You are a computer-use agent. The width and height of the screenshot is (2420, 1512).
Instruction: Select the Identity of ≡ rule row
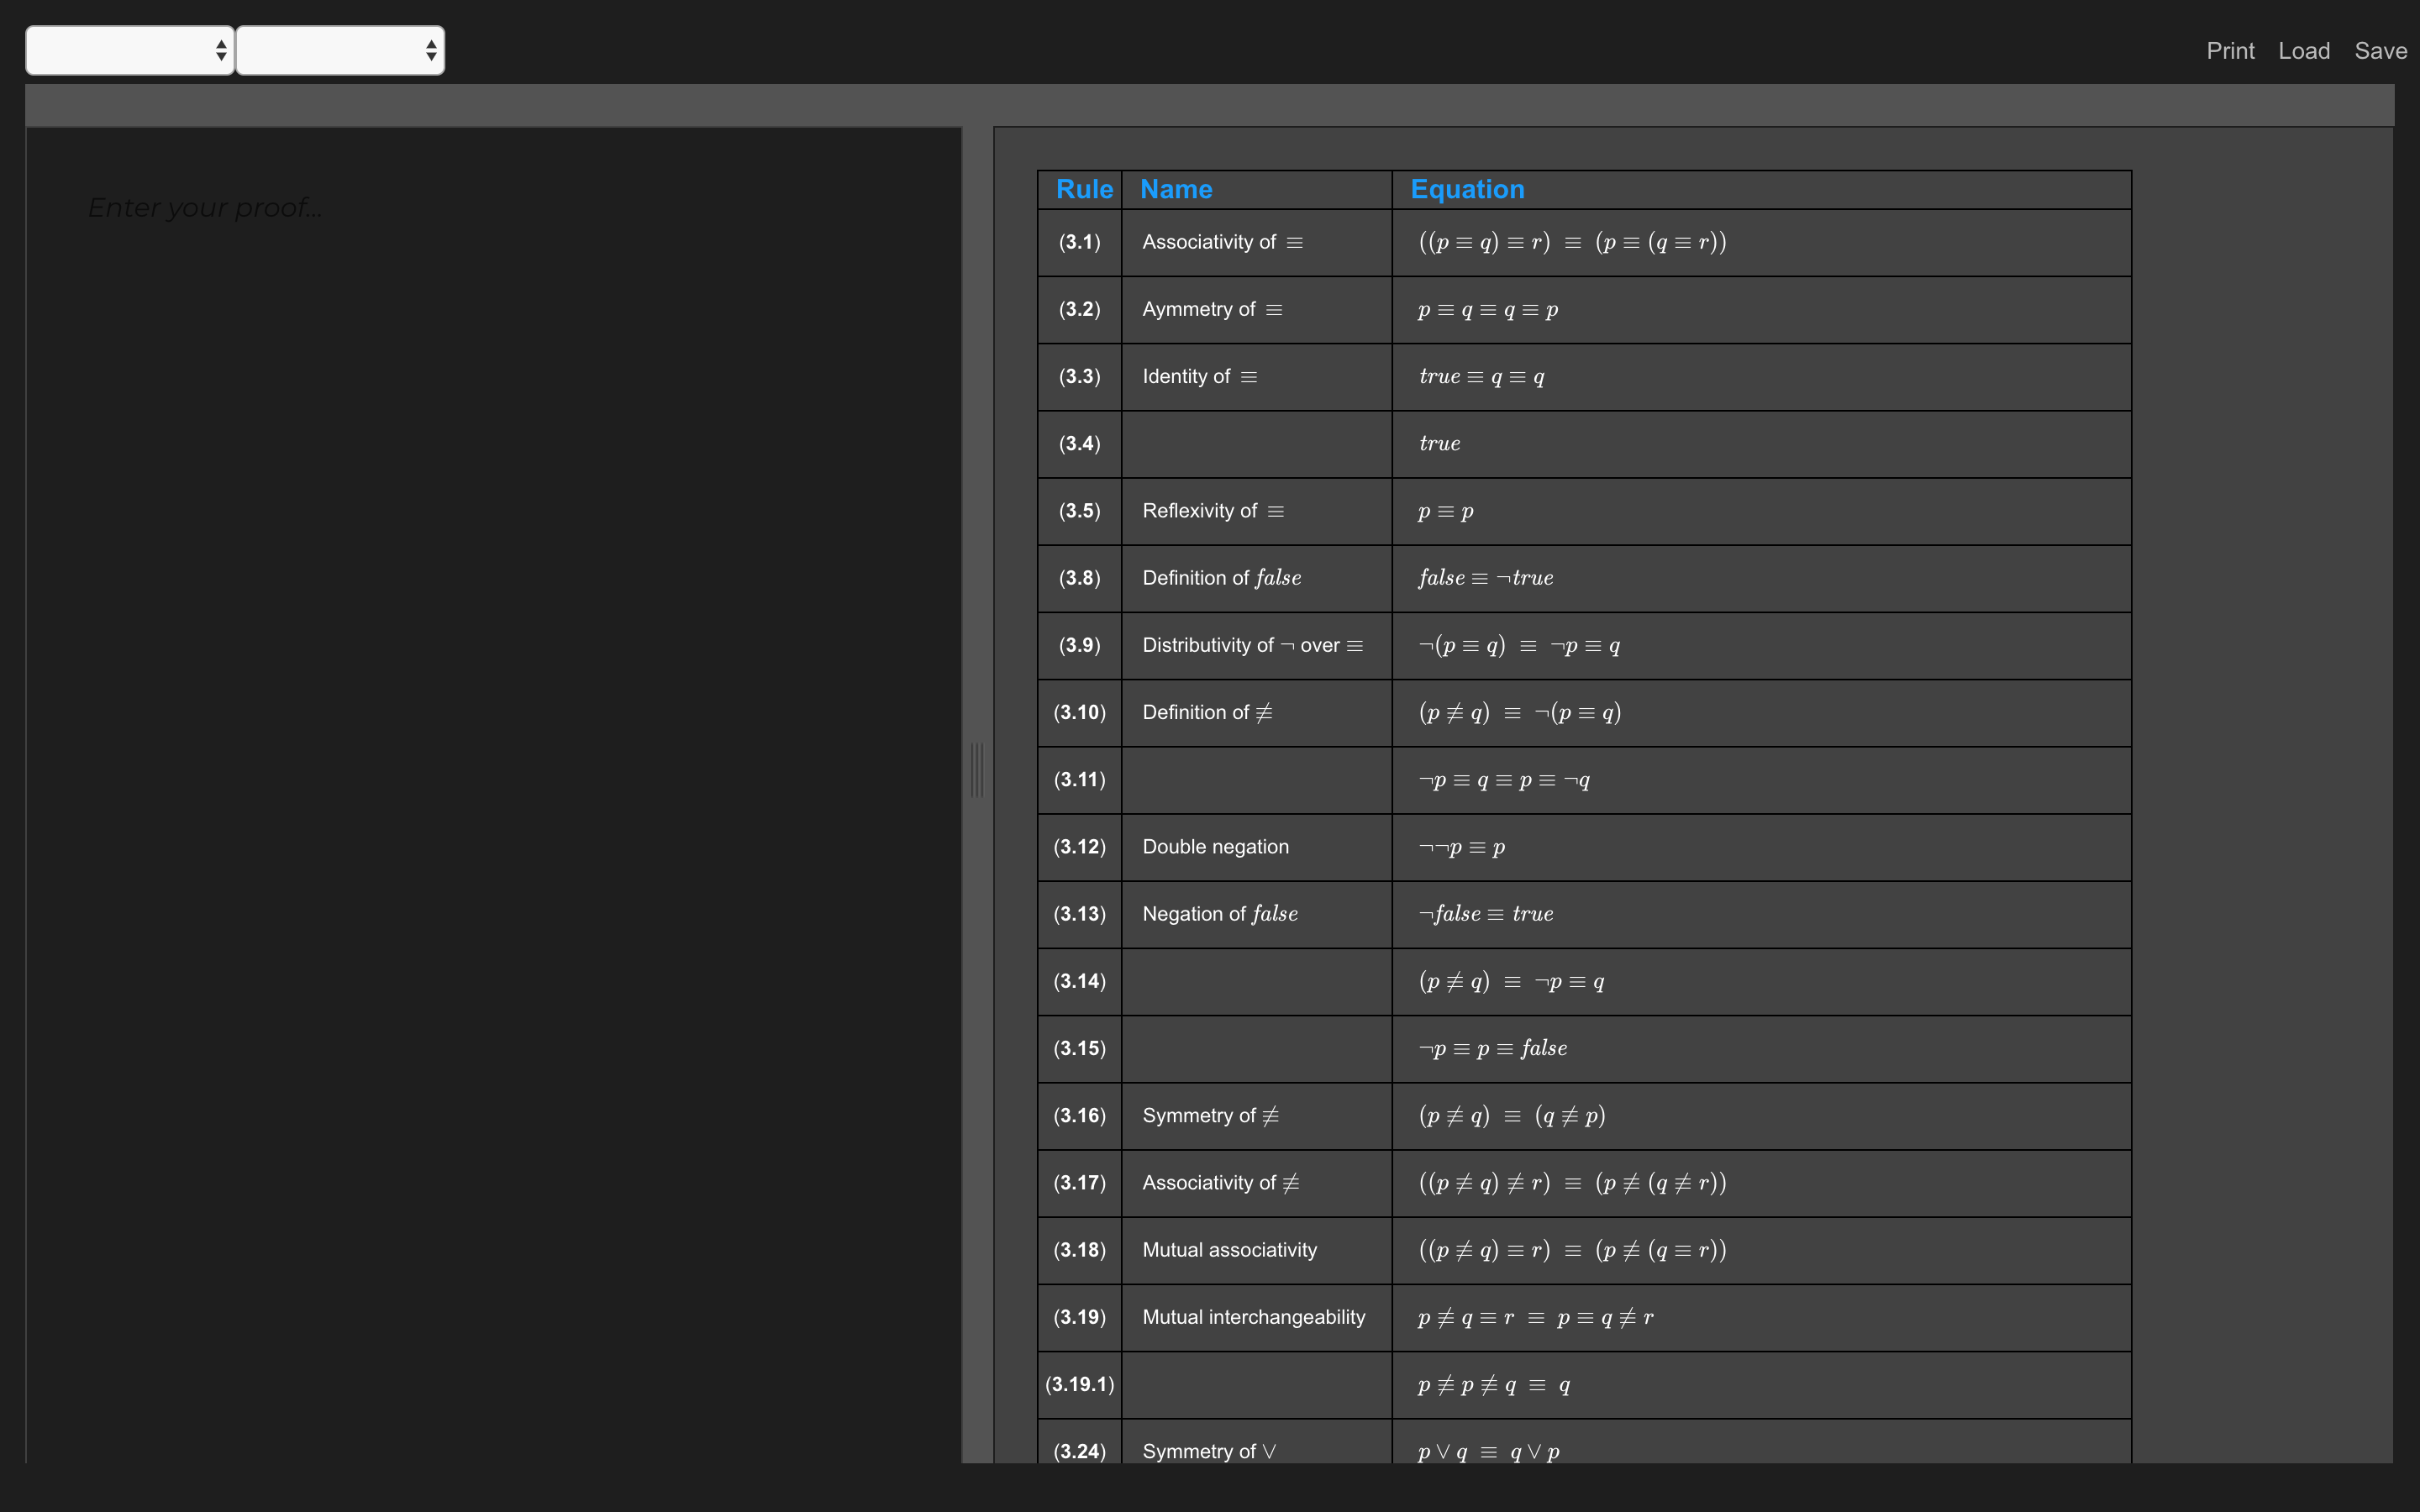(x=1198, y=377)
